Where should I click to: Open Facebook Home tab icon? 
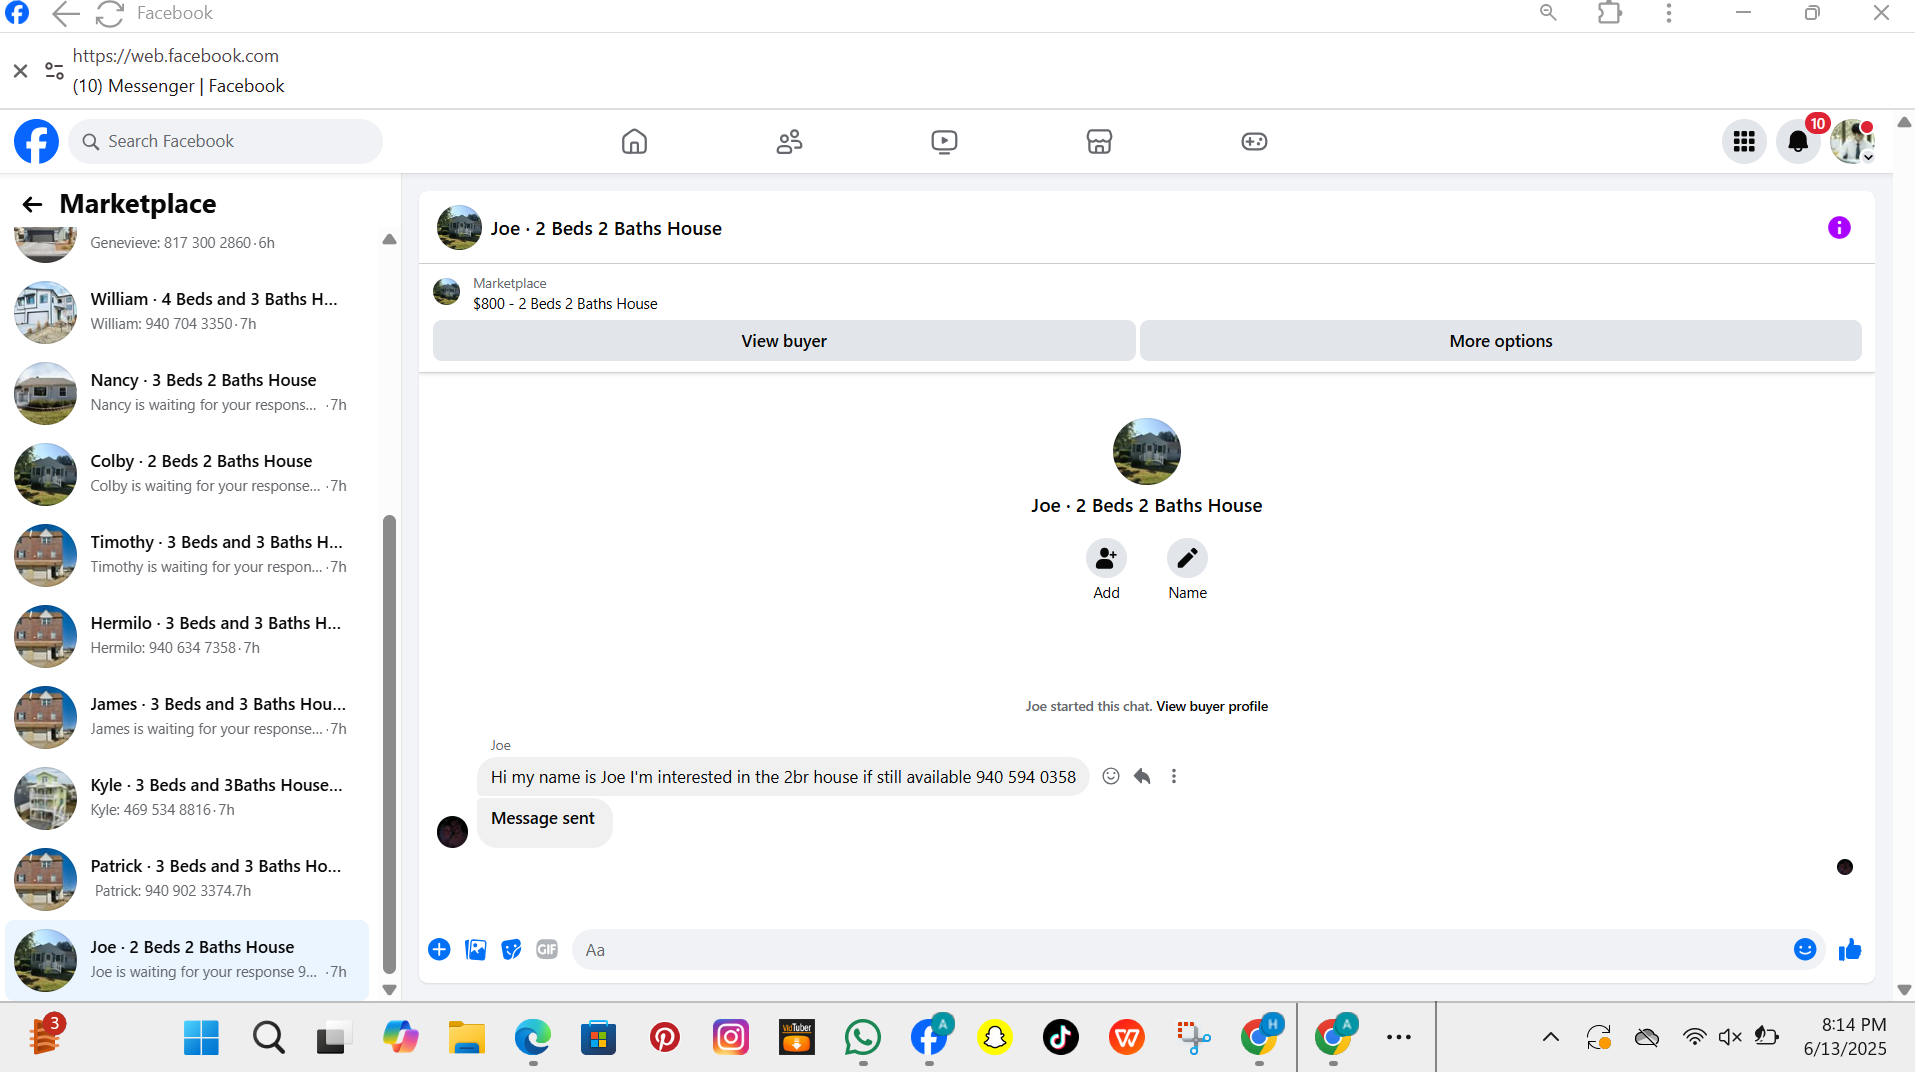point(634,141)
